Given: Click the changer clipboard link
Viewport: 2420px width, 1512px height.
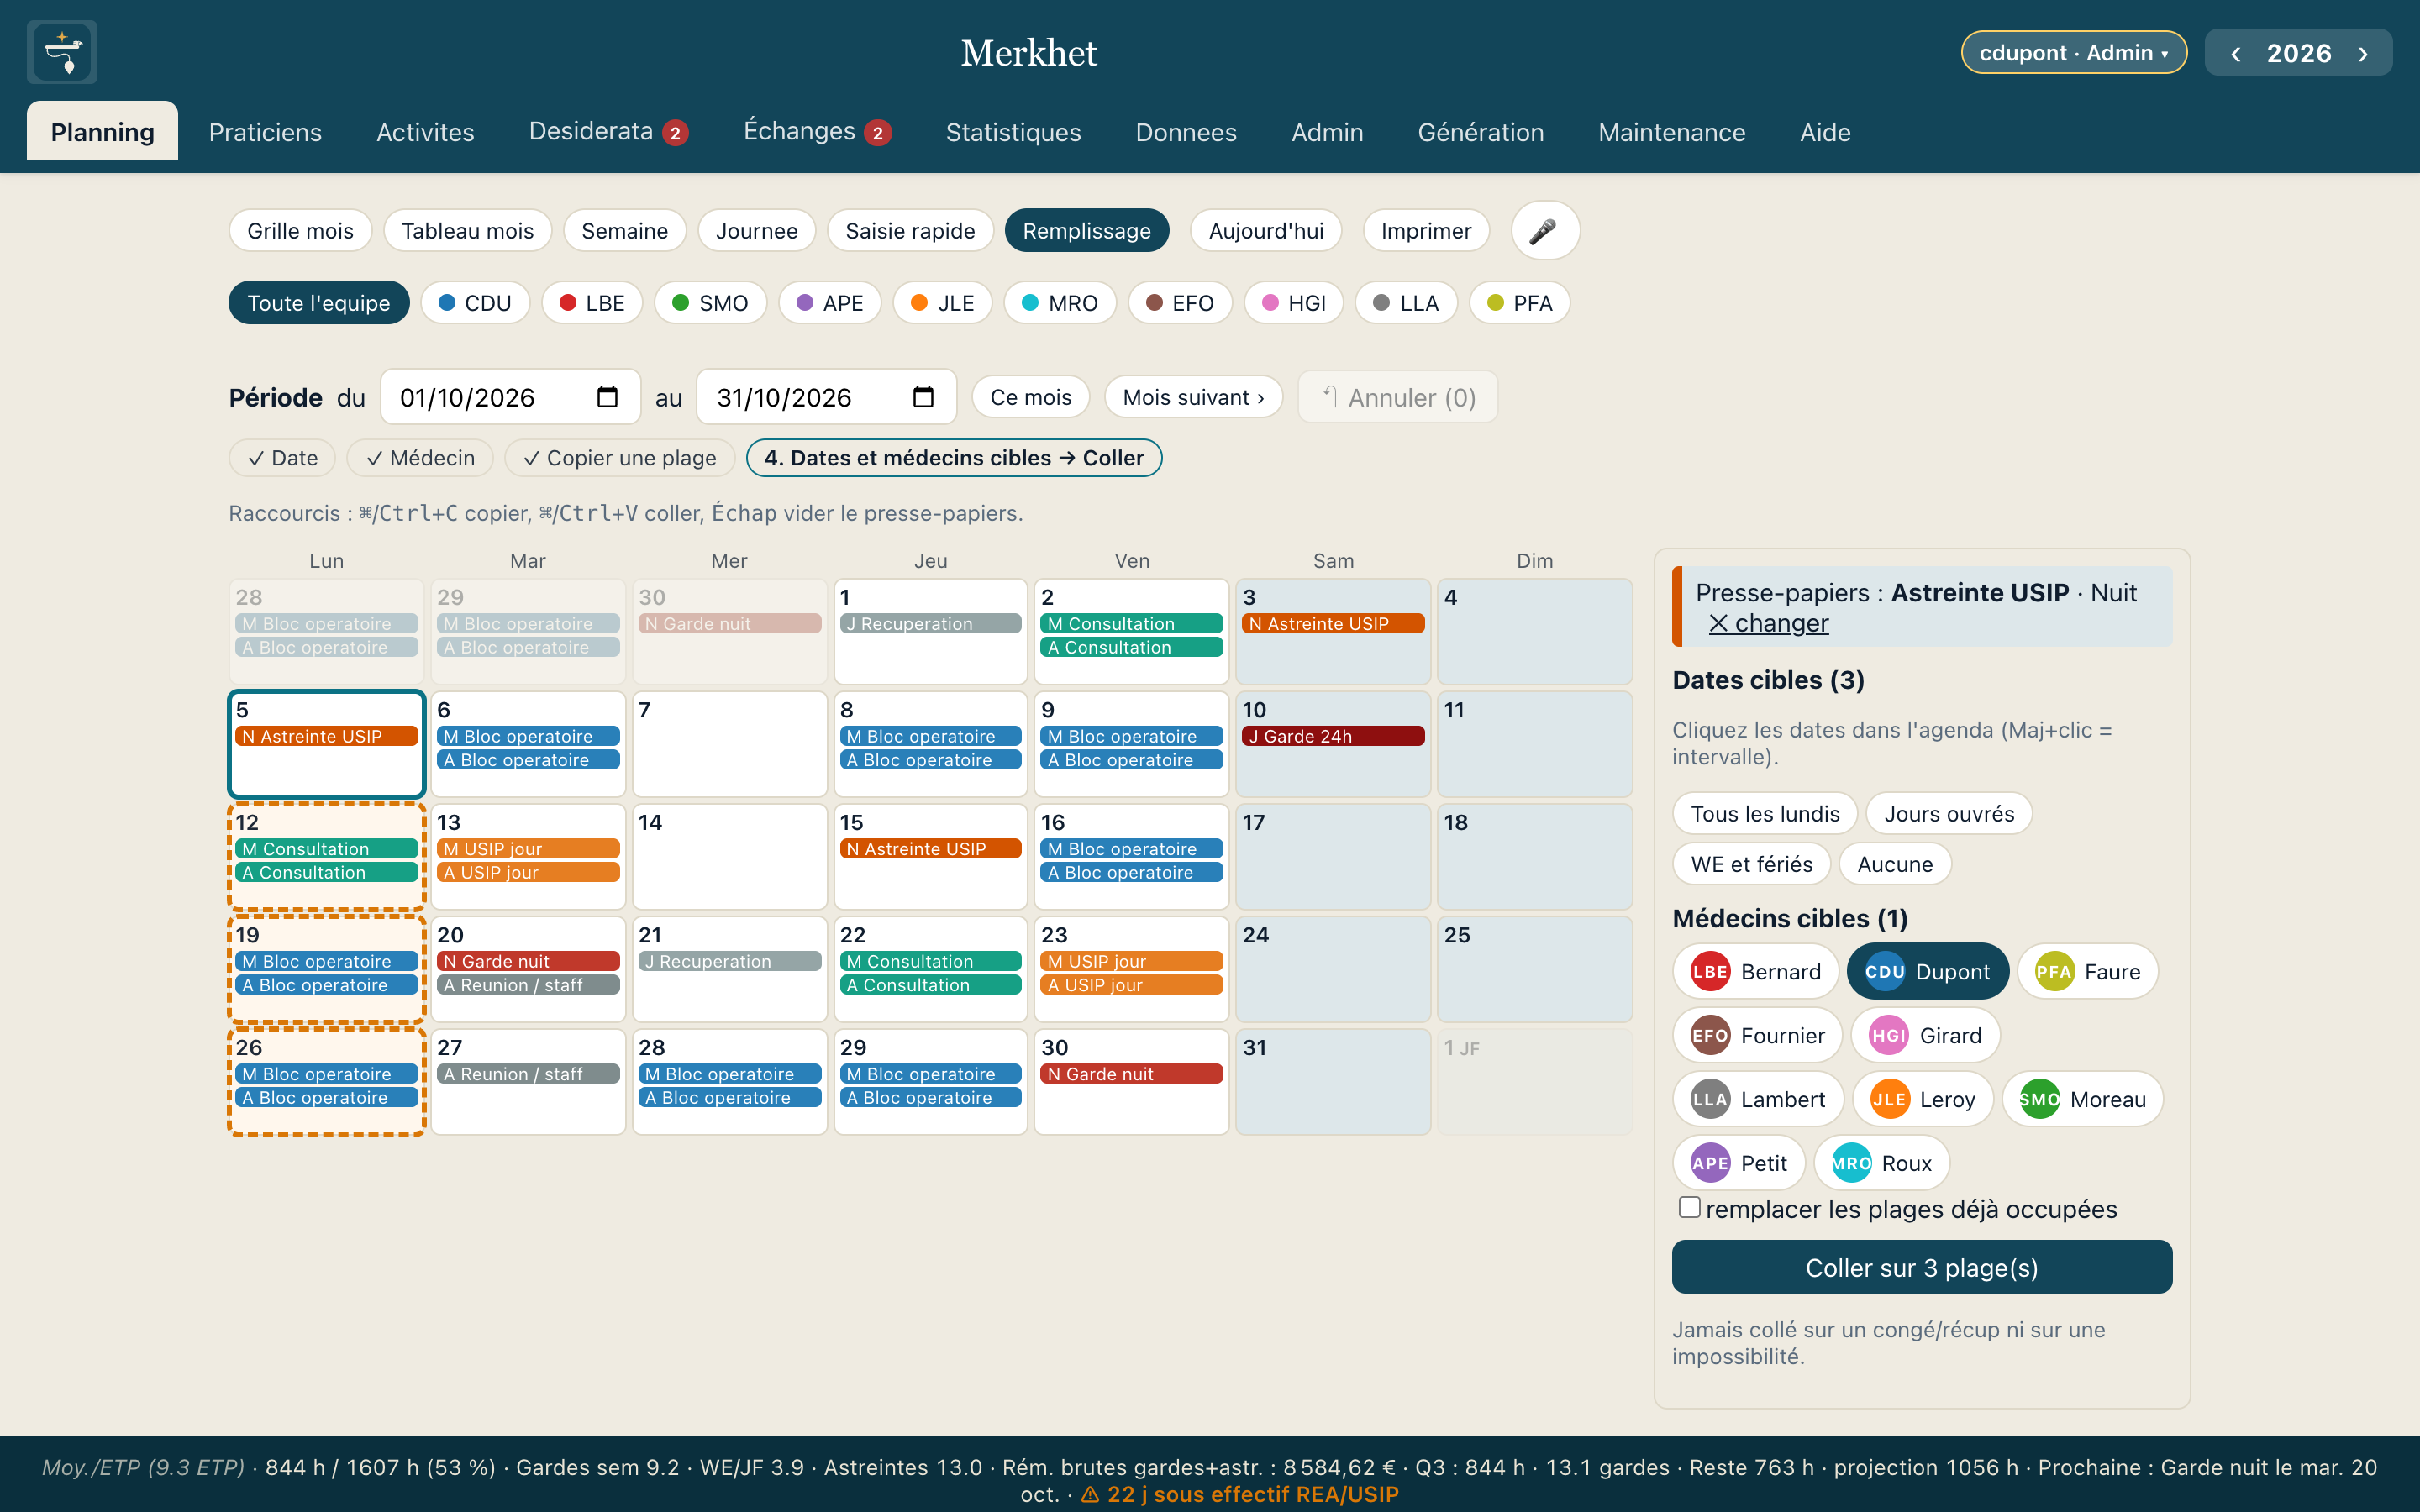Looking at the screenshot, I should click(x=1769, y=623).
